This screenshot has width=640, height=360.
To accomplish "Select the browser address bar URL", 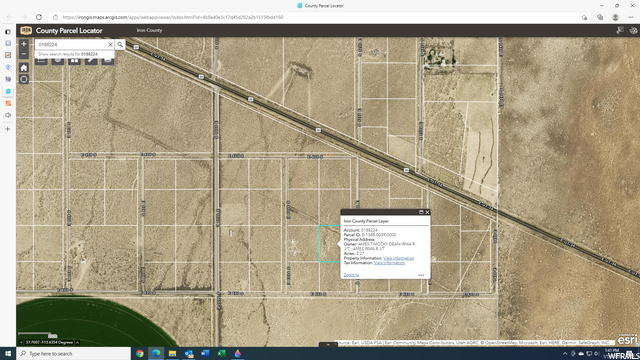I will click(173, 17).
